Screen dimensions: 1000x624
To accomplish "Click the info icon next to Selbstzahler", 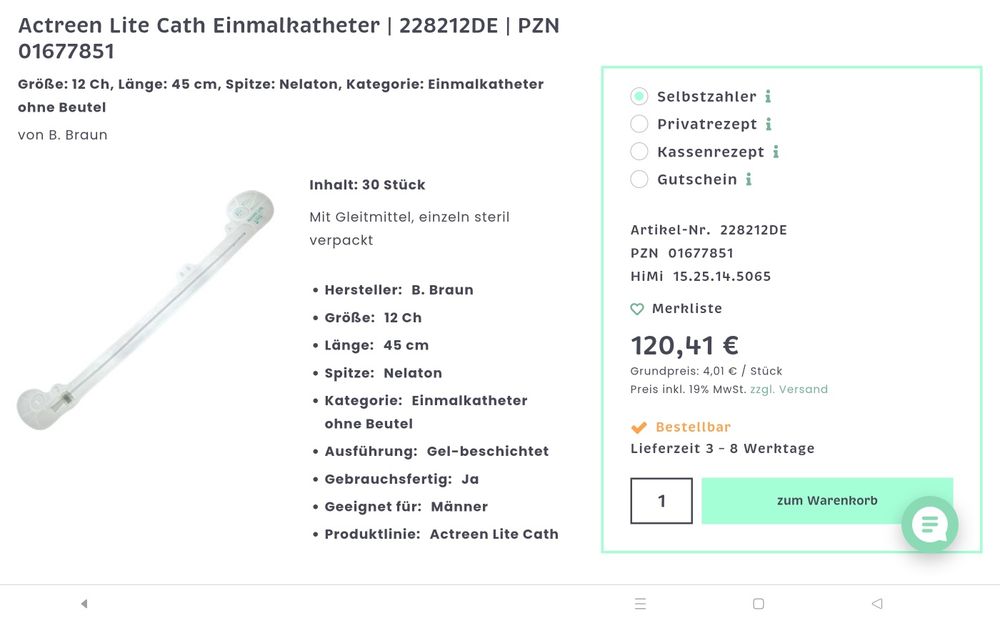I will [x=768, y=97].
